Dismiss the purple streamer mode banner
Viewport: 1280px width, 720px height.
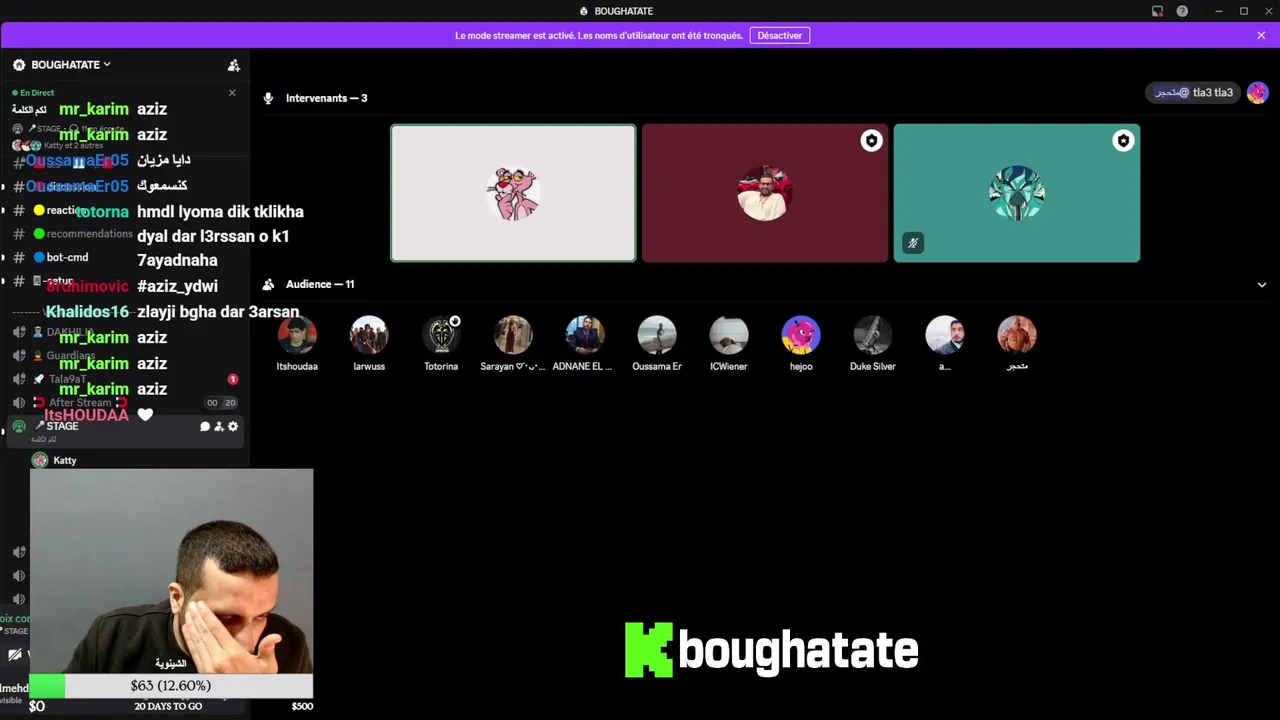tap(1261, 35)
